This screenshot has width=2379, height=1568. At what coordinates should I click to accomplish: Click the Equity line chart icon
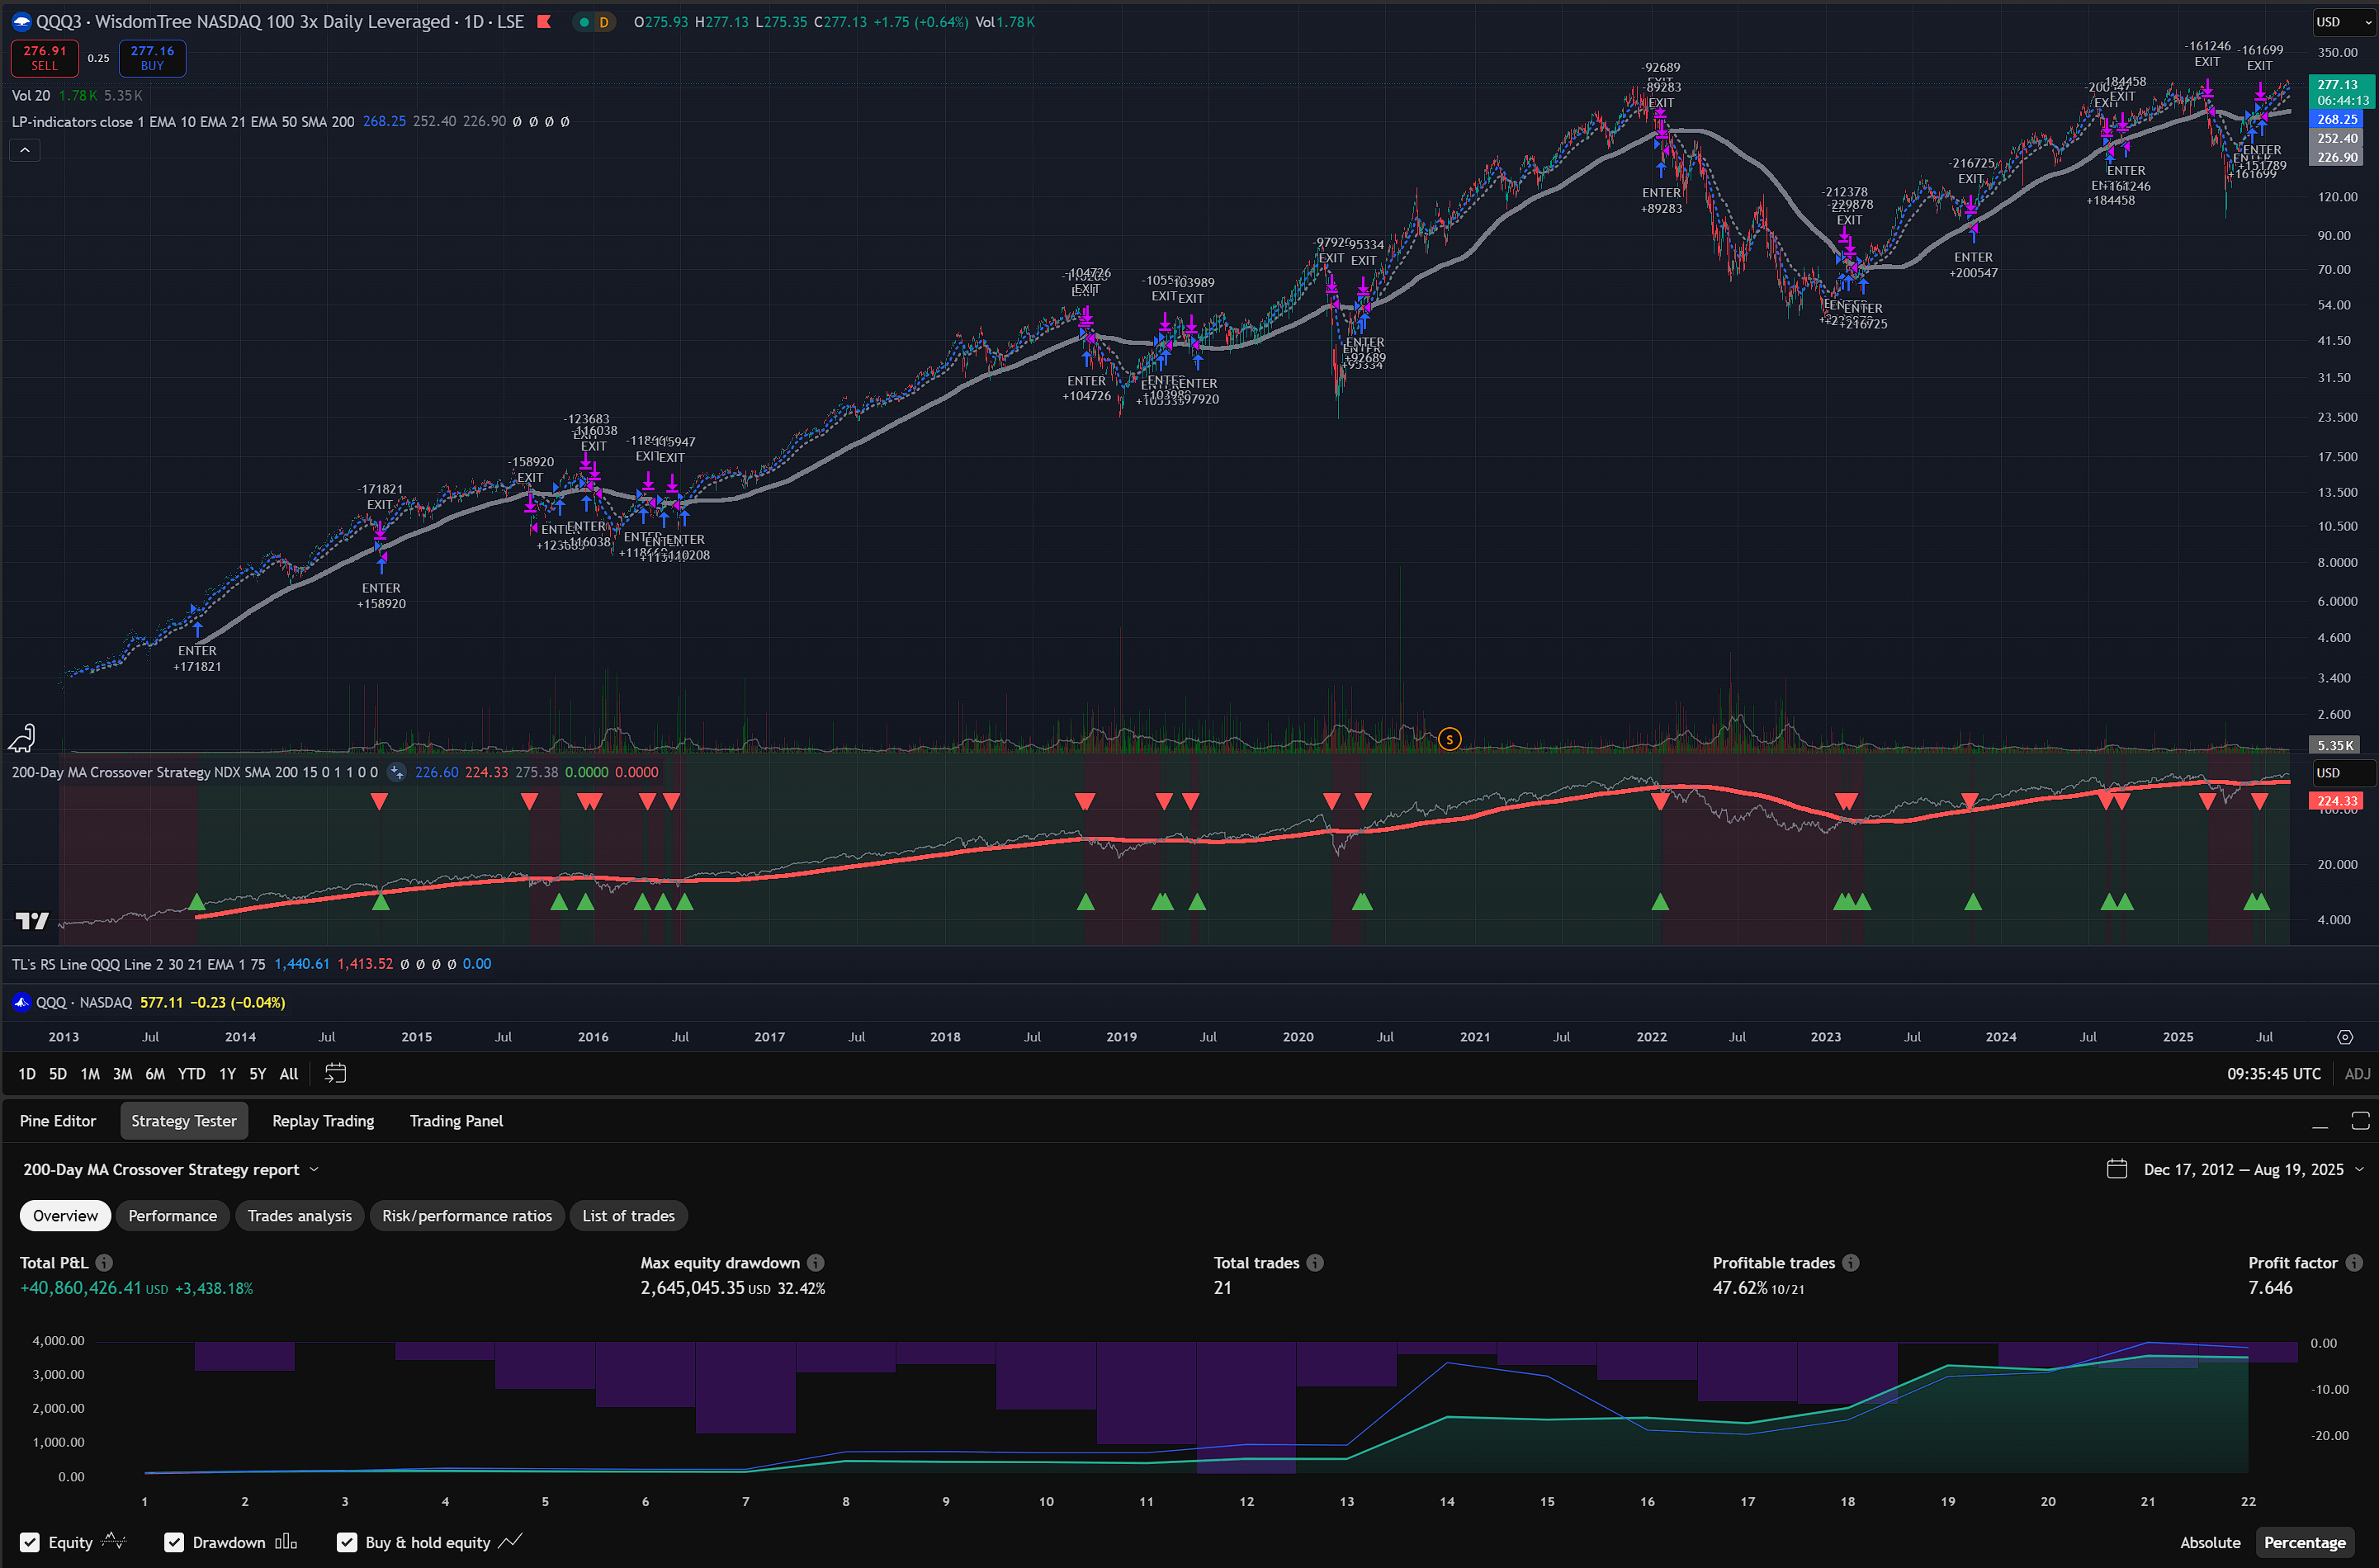tap(114, 1541)
